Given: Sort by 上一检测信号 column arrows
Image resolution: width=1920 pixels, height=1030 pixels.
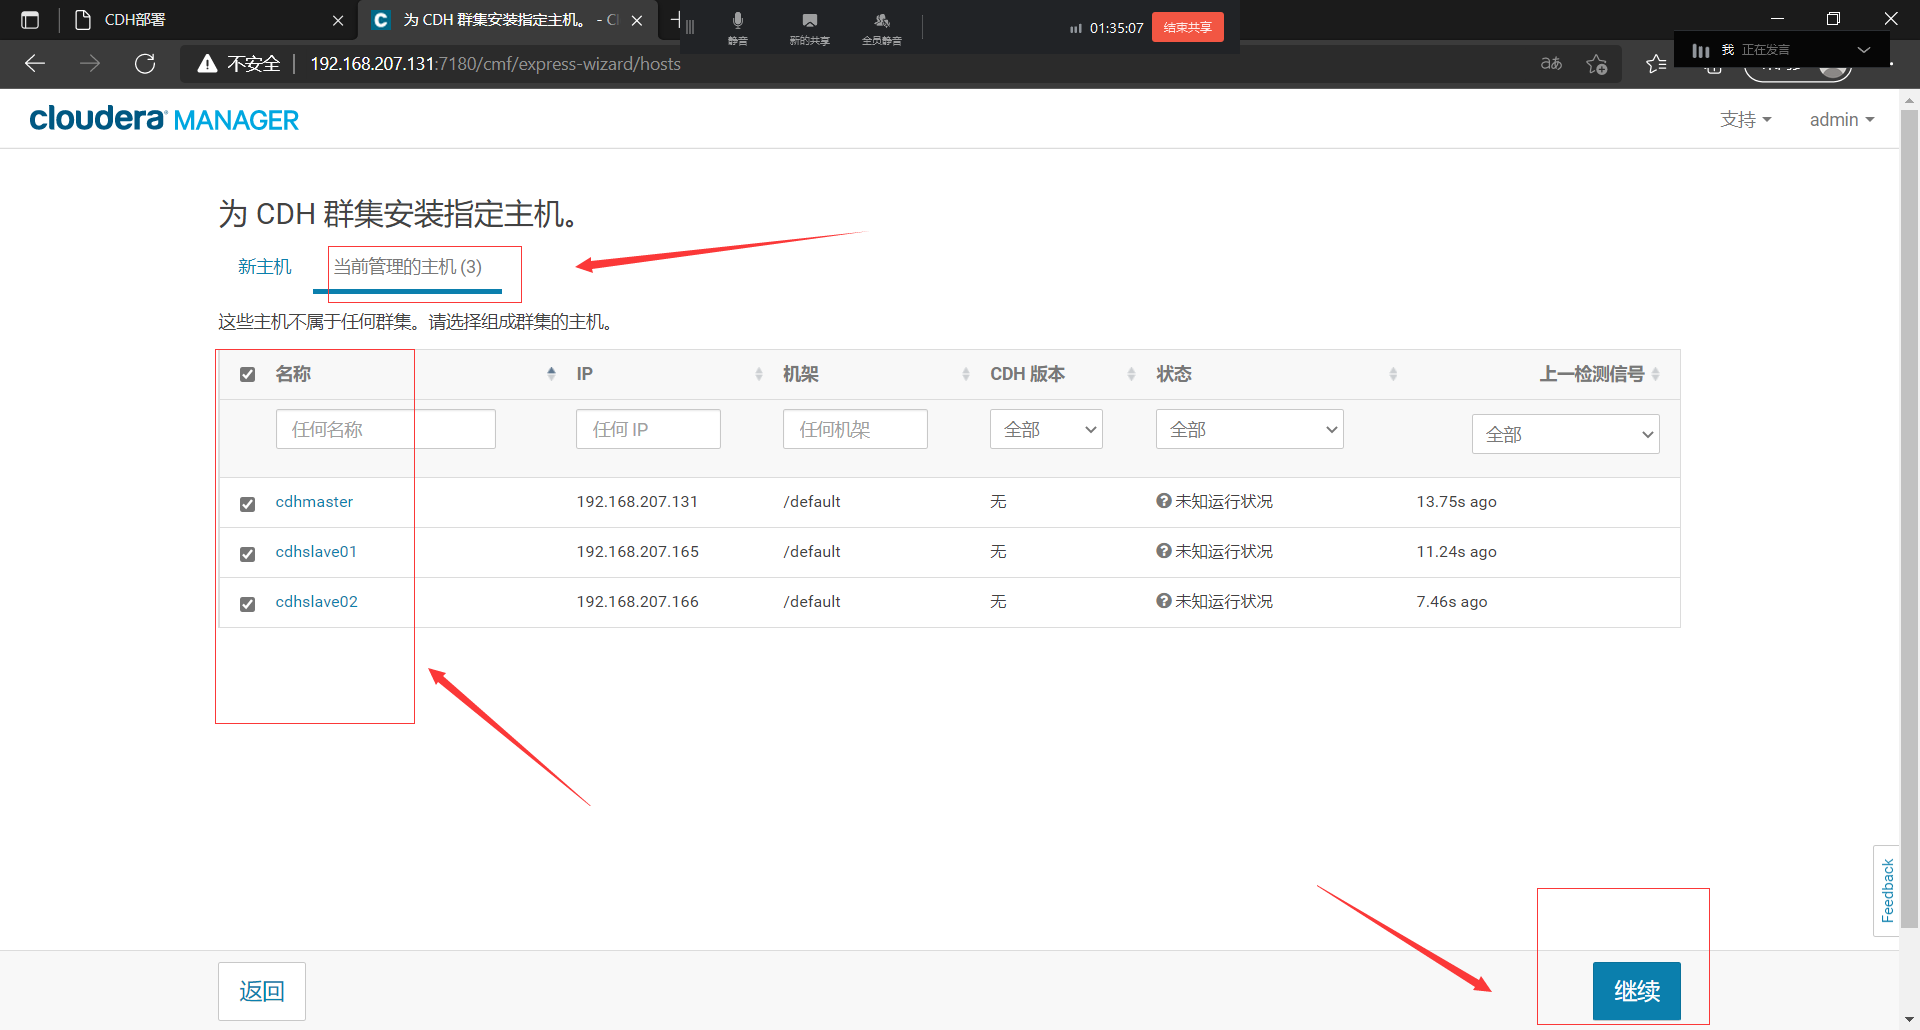Looking at the screenshot, I should (x=1656, y=374).
